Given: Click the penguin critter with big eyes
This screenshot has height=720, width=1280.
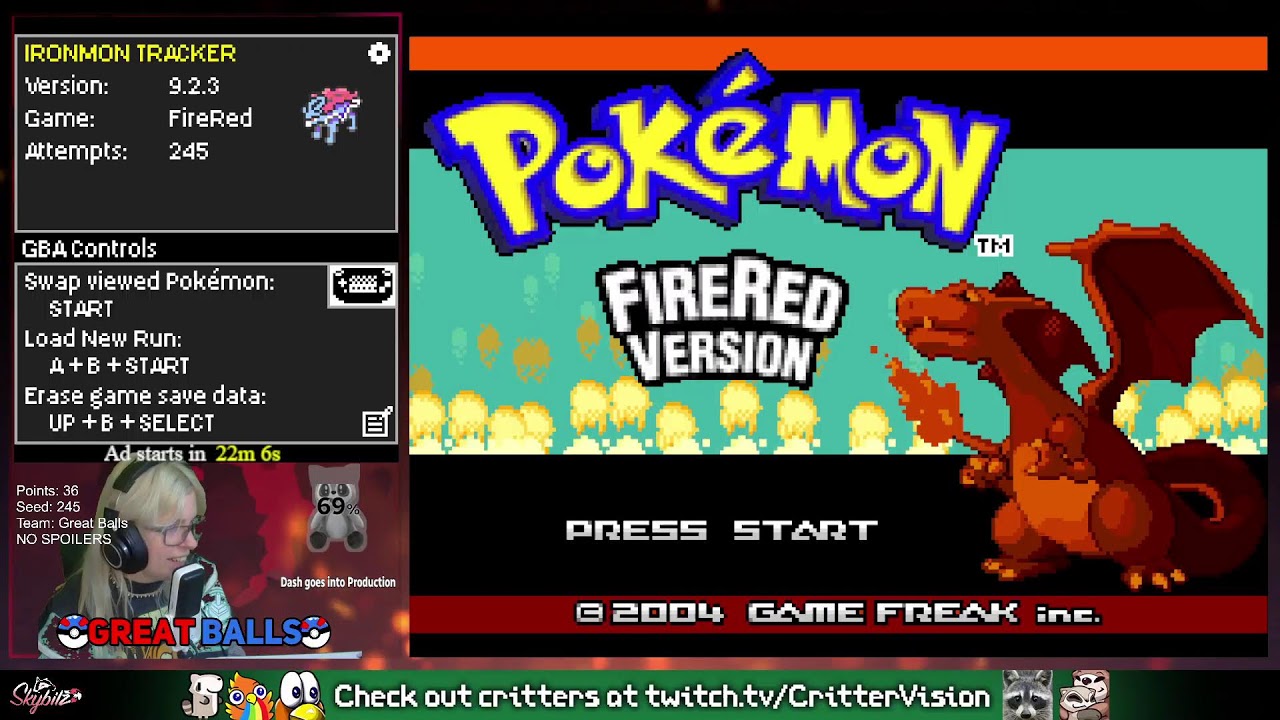Looking at the screenshot, I should (x=302, y=696).
